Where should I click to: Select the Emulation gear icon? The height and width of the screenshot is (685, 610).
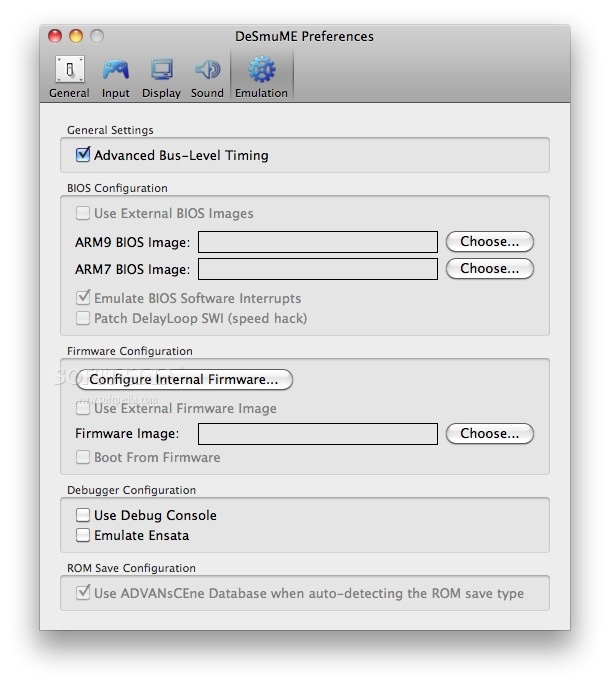[x=261, y=69]
